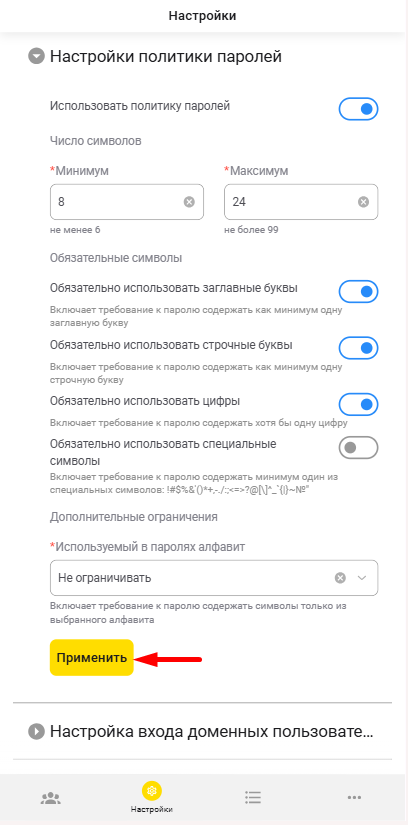Screen dimensions: 408x825
Task: Click the Настройки tab label at bottom
Action: tap(152, 809)
